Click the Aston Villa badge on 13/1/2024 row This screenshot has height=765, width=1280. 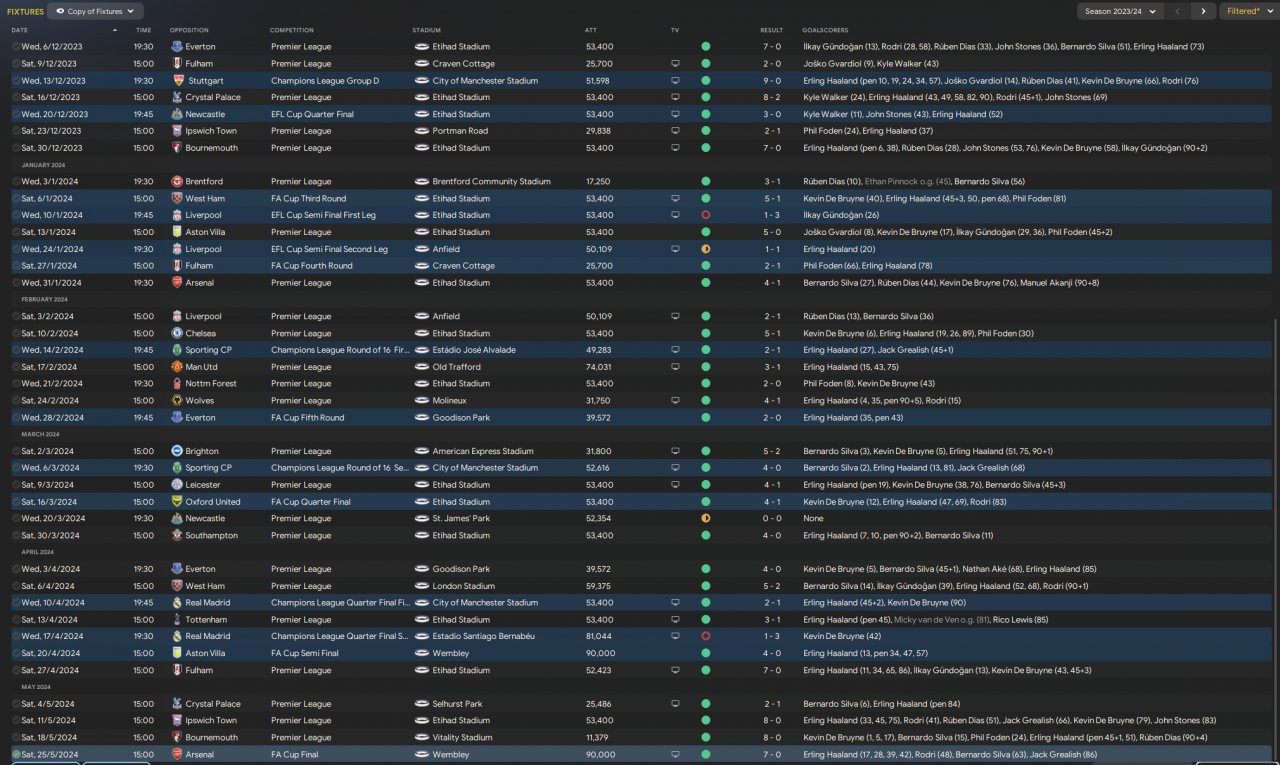[x=177, y=232]
